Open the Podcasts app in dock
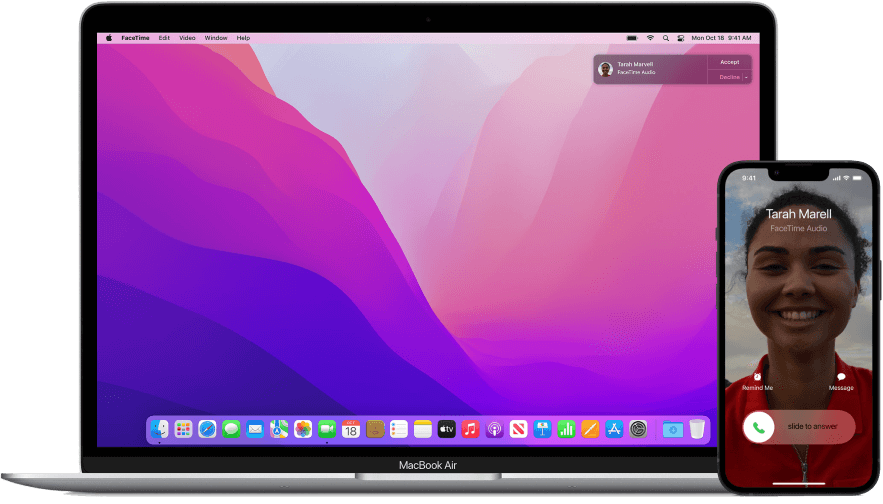Image resolution: width=883 pixels, height=504 pixels. point(494,429)
